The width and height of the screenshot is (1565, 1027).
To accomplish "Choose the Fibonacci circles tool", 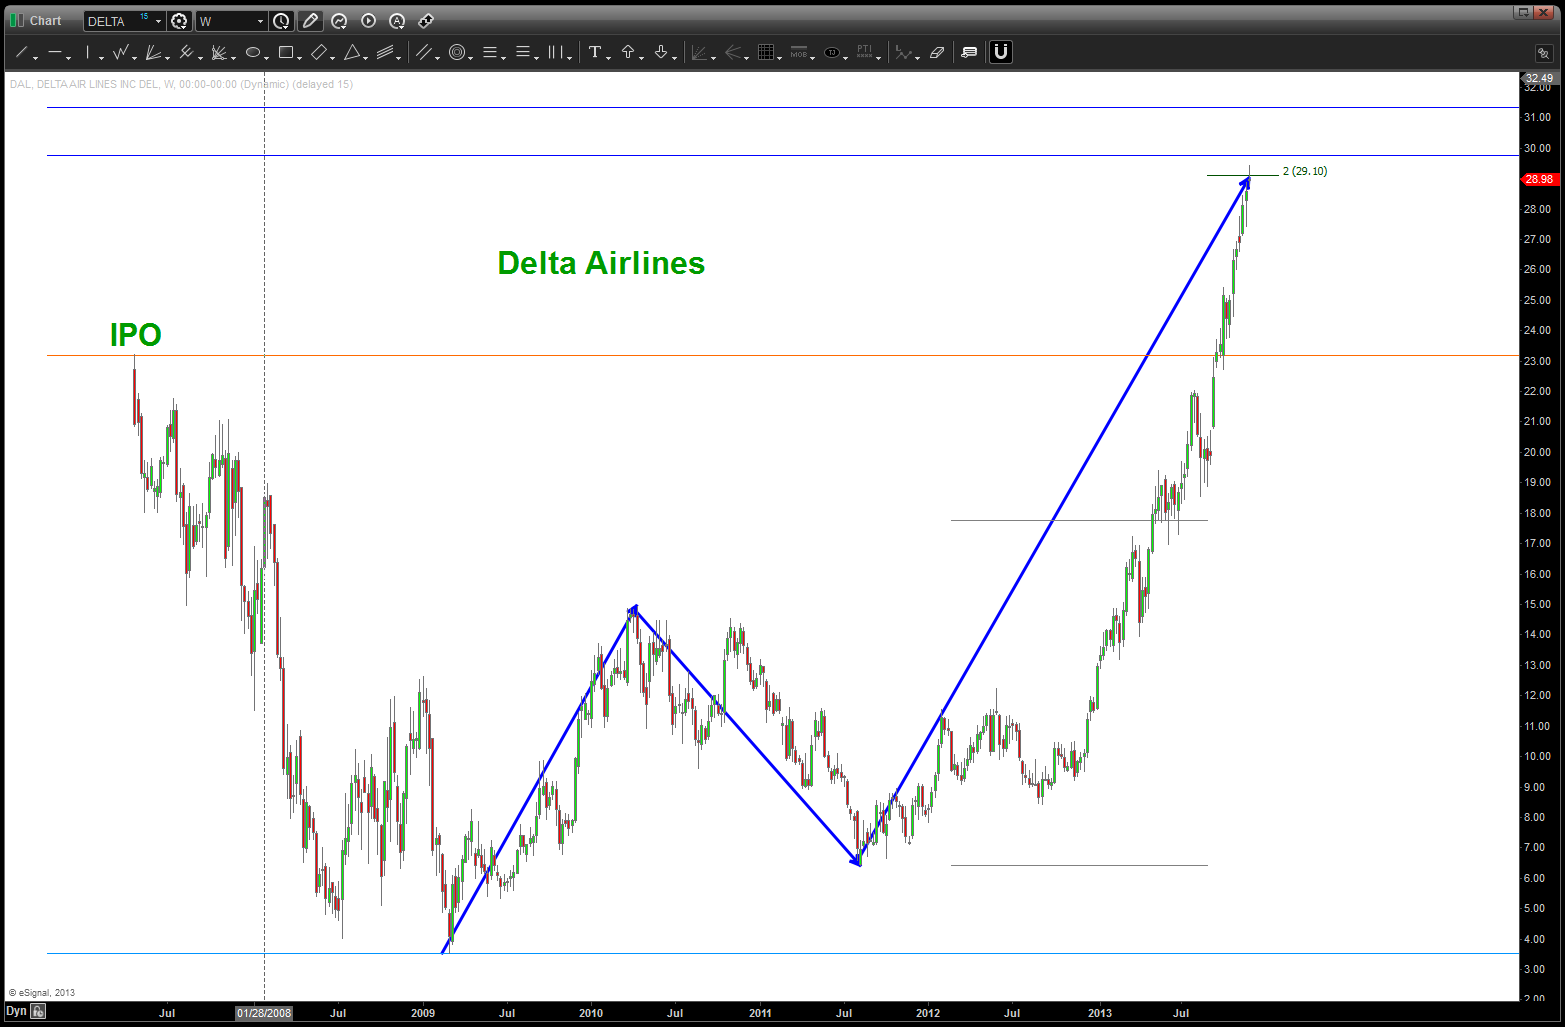I will click(x=457, y=53).
